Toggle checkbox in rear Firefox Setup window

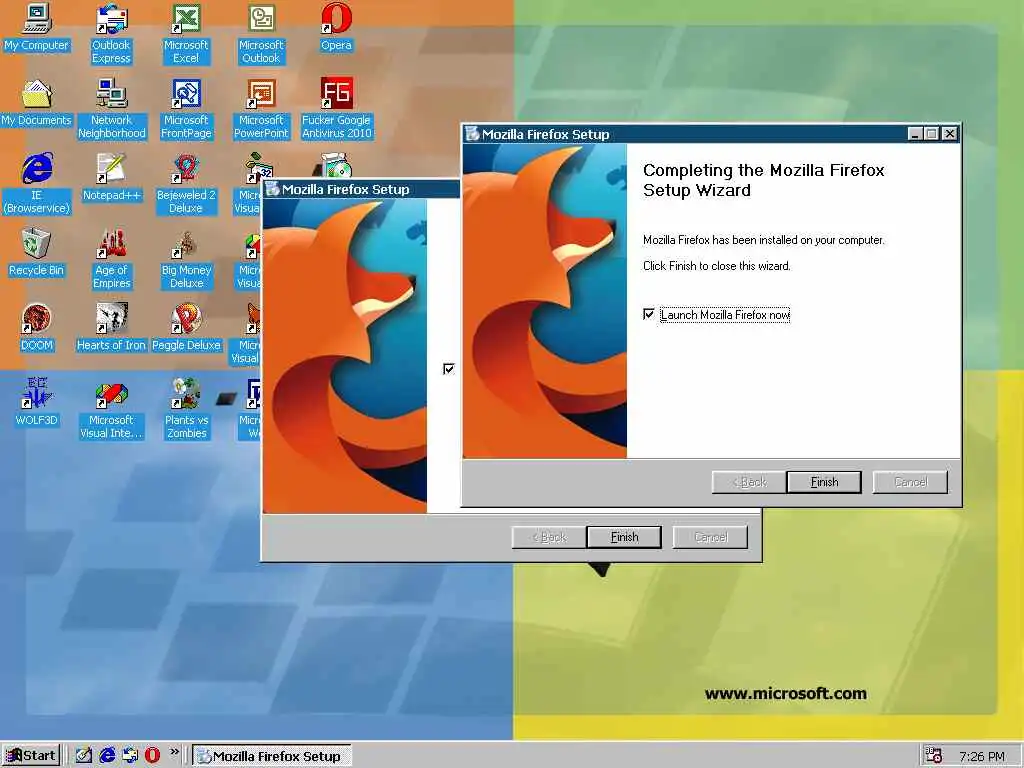tap(449, 369)
